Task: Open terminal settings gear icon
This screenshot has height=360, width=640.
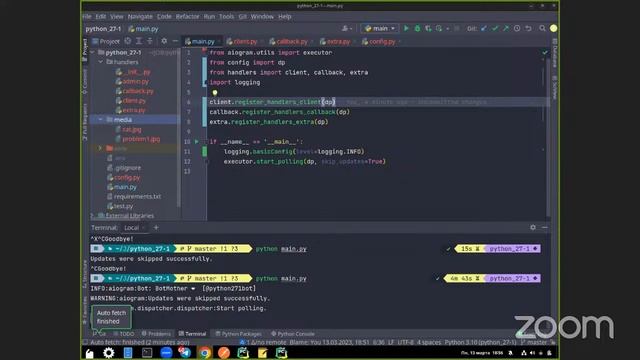Action: click(533, 227)
